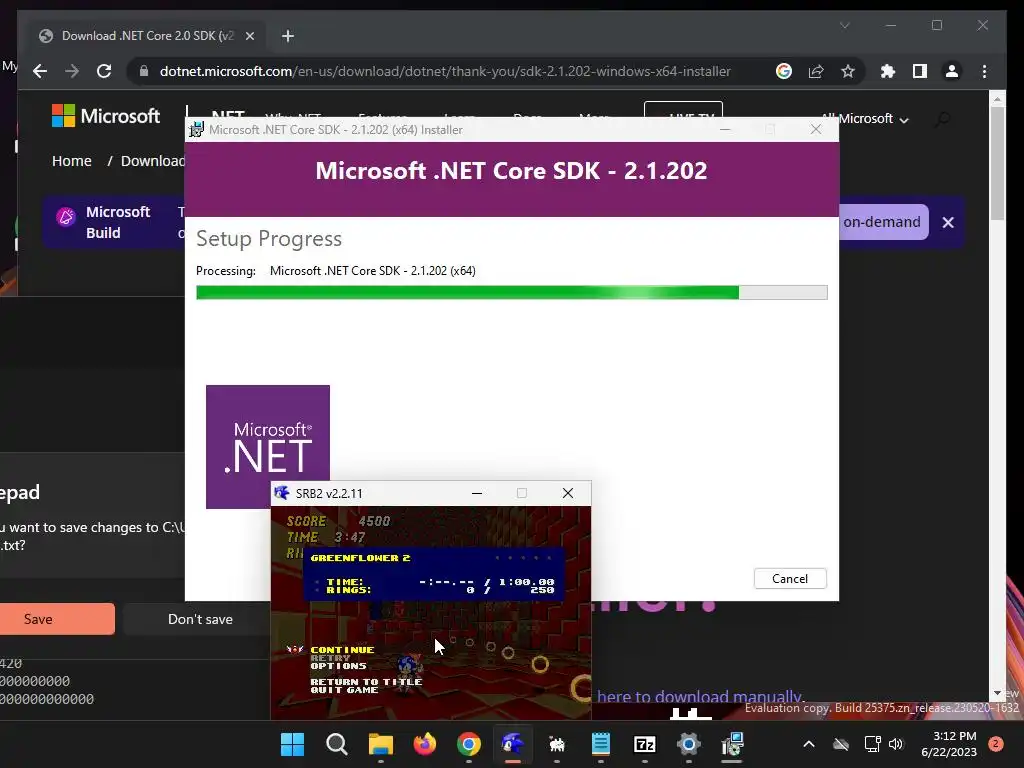Open the Windows Start menu
This screenshot has height=768, width=1024.
[x=292, y=744]
